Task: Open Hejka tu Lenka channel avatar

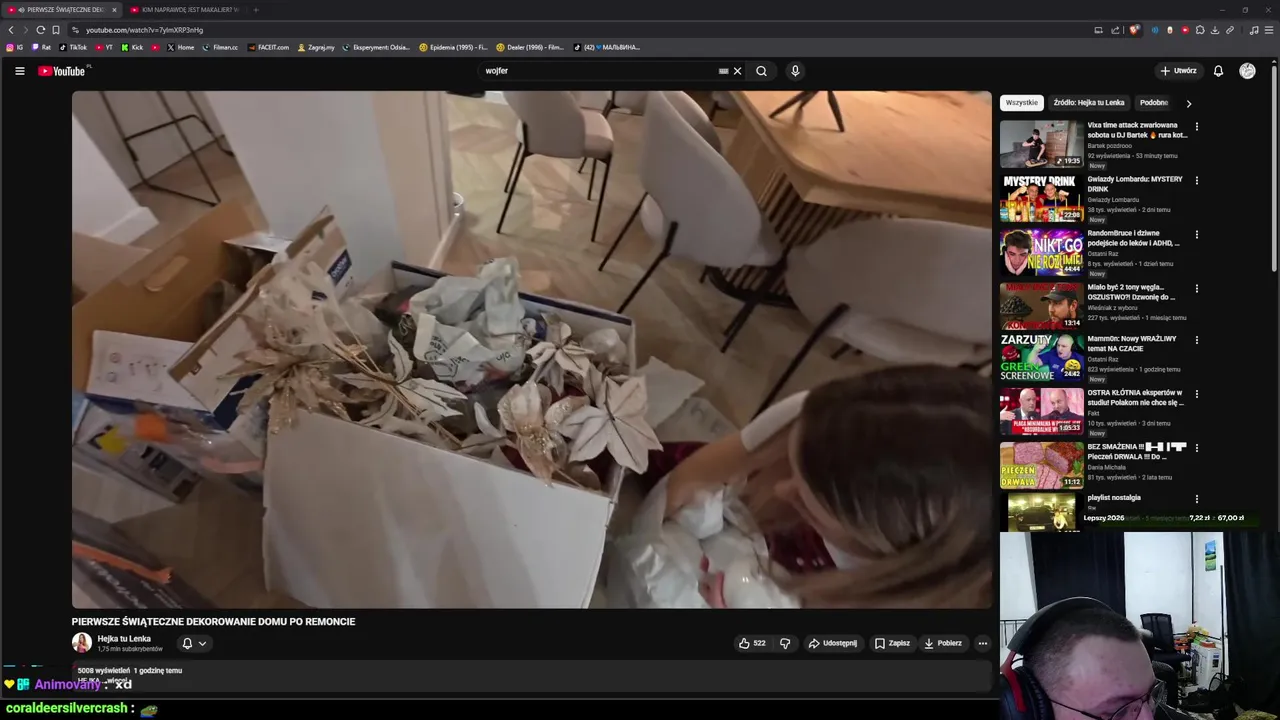Action: pos(82,643)
